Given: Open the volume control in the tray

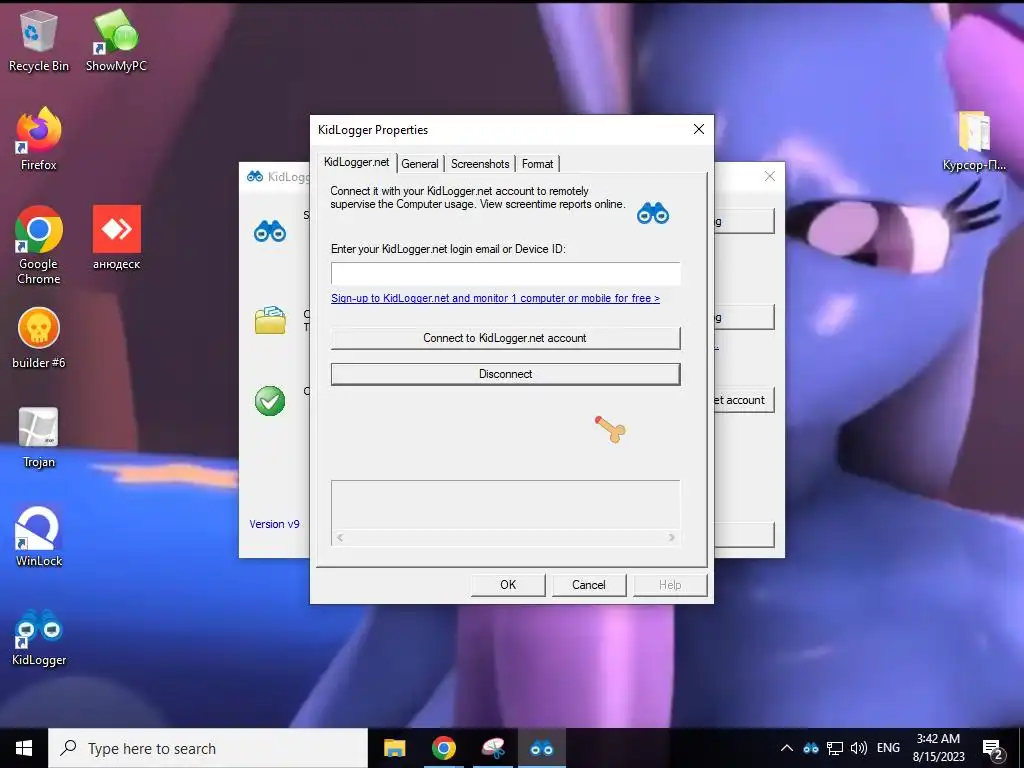Looking at the screenshot, I should (859, 748).
